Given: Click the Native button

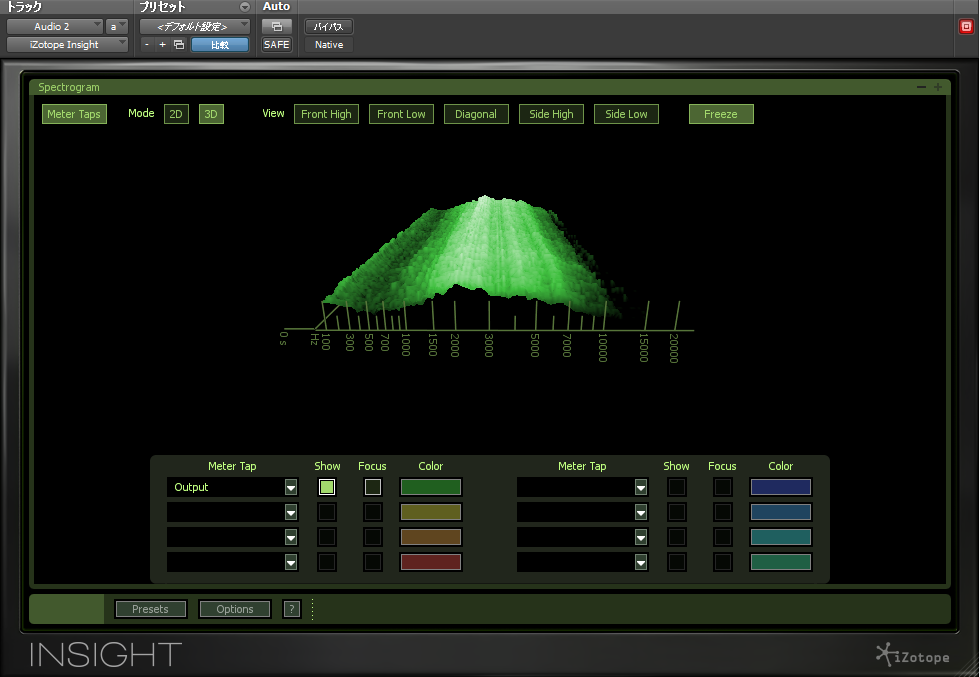Looking at the screenshot, I should [329, 44].
